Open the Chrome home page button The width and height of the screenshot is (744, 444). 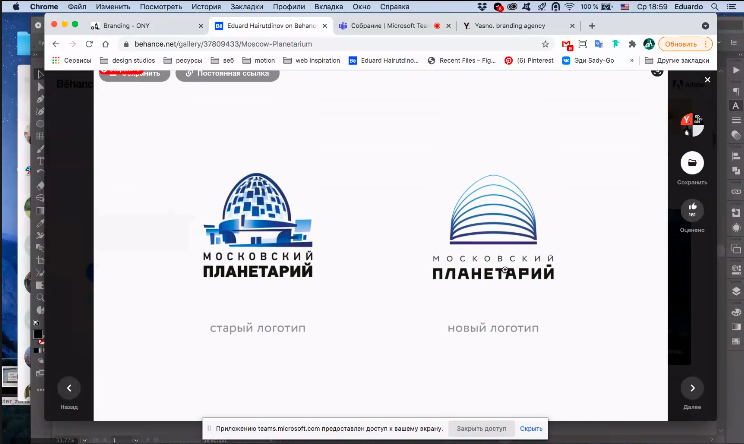(x=105, y=44)
